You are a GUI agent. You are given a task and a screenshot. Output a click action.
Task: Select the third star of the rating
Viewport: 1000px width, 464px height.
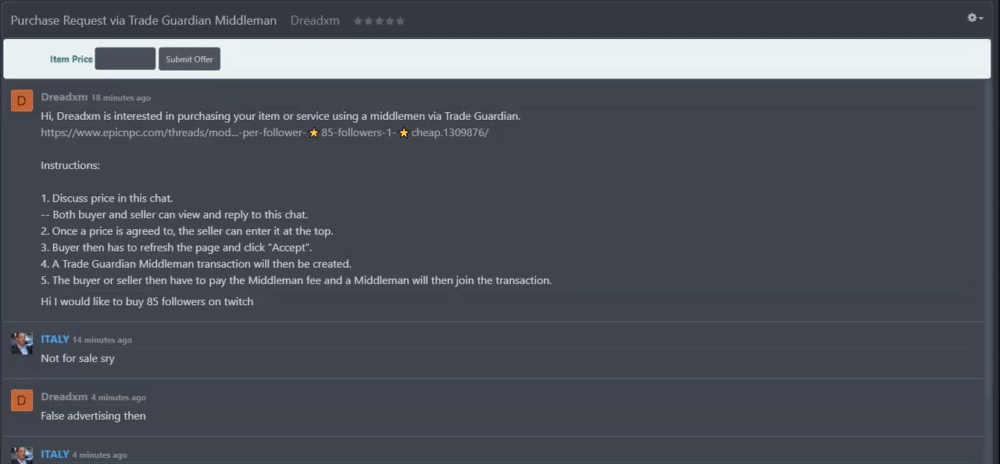(x=379, y=21)
